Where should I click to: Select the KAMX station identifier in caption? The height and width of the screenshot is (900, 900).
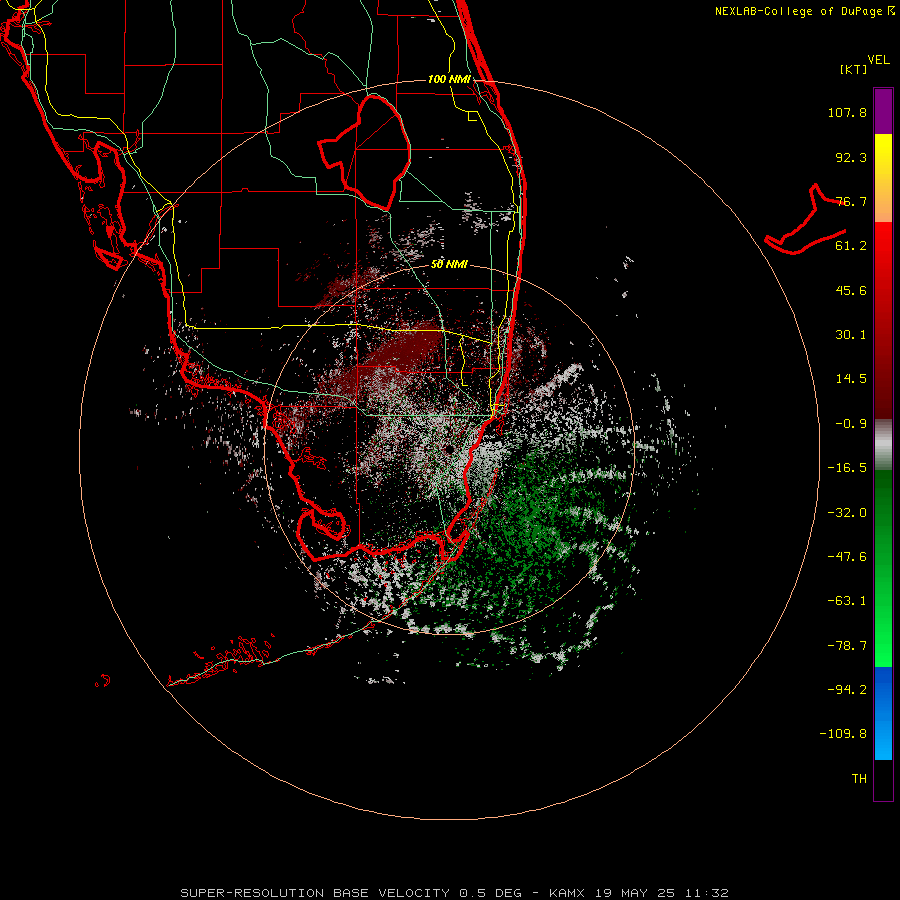[566, 893]
